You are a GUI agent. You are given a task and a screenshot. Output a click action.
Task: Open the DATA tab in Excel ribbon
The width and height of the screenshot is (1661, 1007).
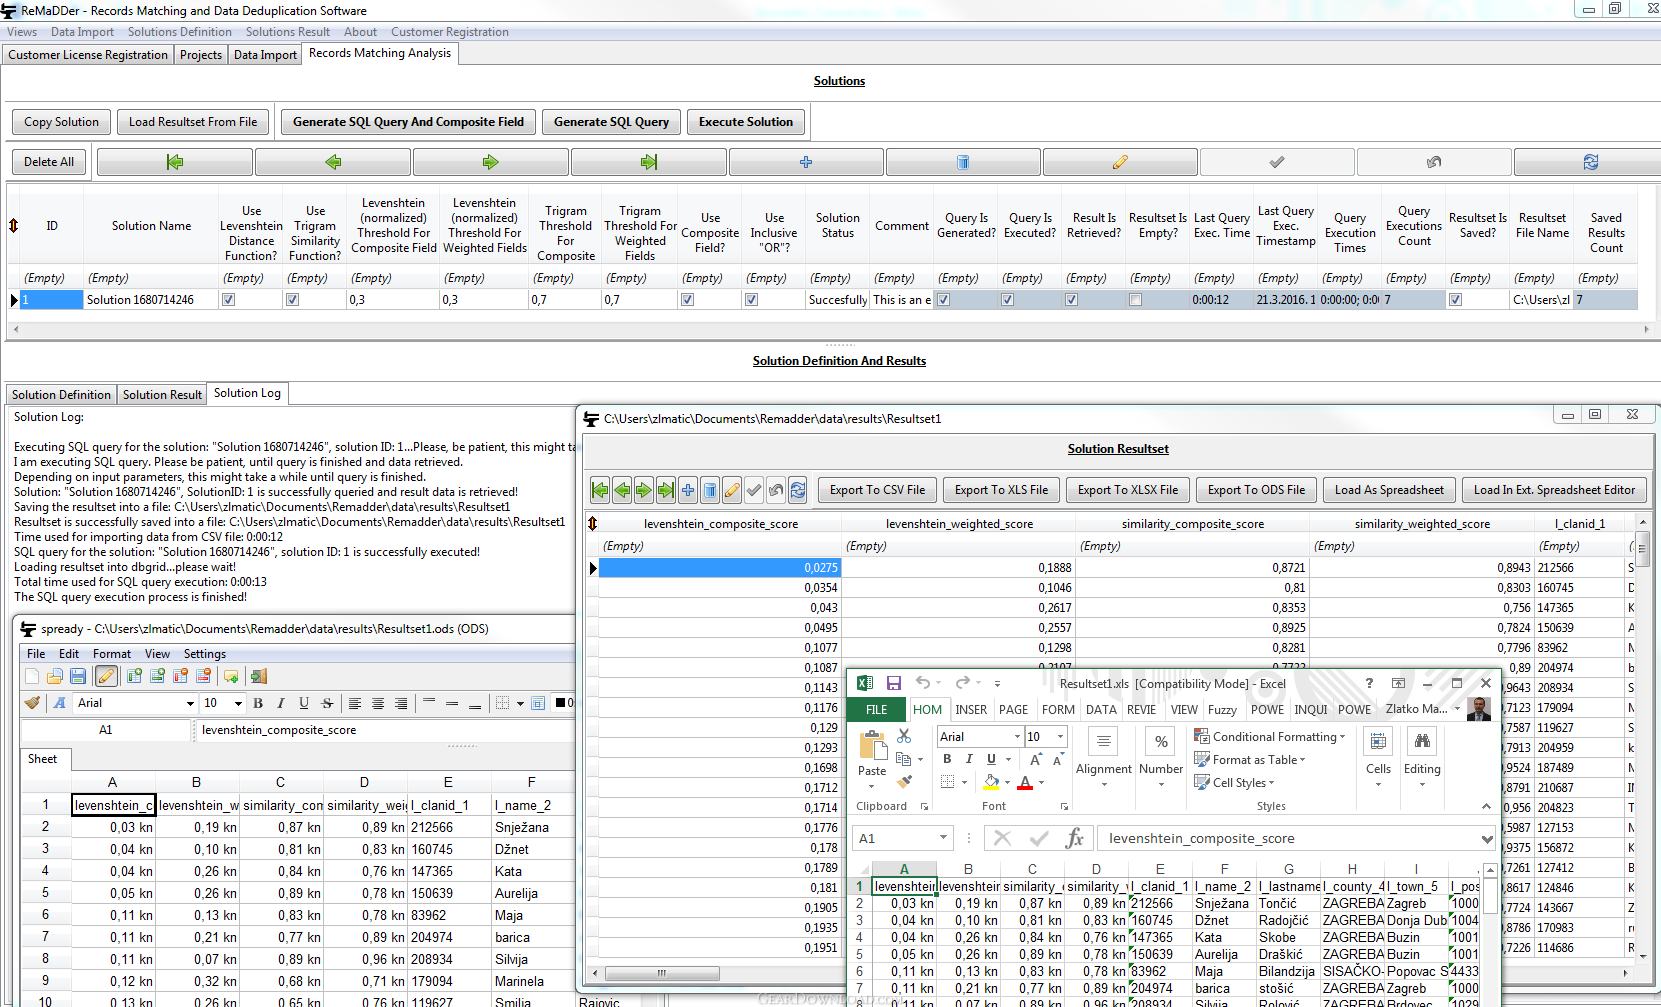pyautogui.click(x=1101, y=710)
